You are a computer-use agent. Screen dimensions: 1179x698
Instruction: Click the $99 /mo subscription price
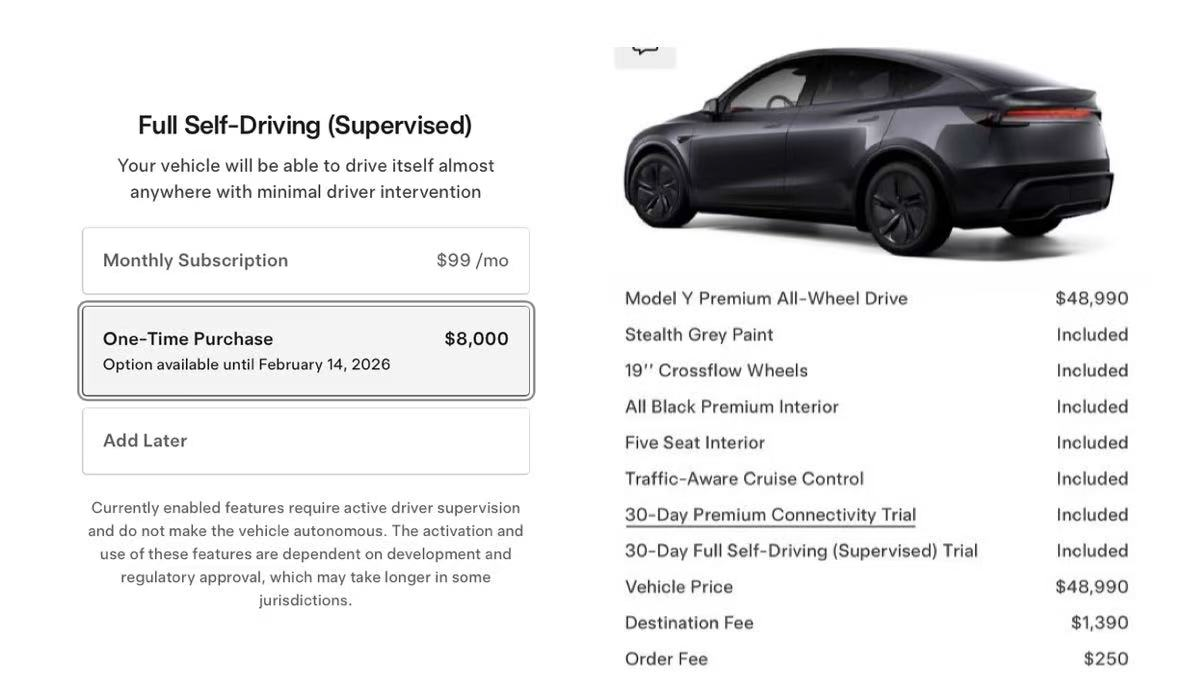click(472, 261)
